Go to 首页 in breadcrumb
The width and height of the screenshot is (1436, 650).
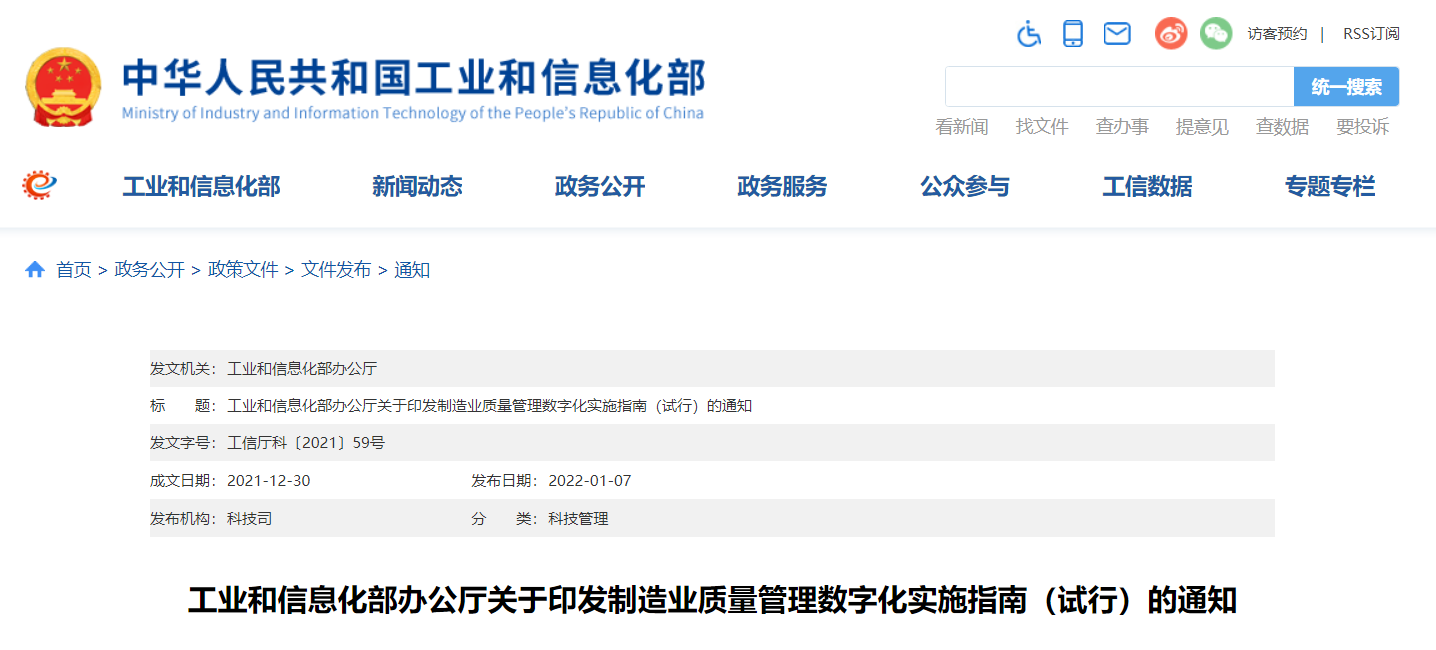click(x=73, y=270)
